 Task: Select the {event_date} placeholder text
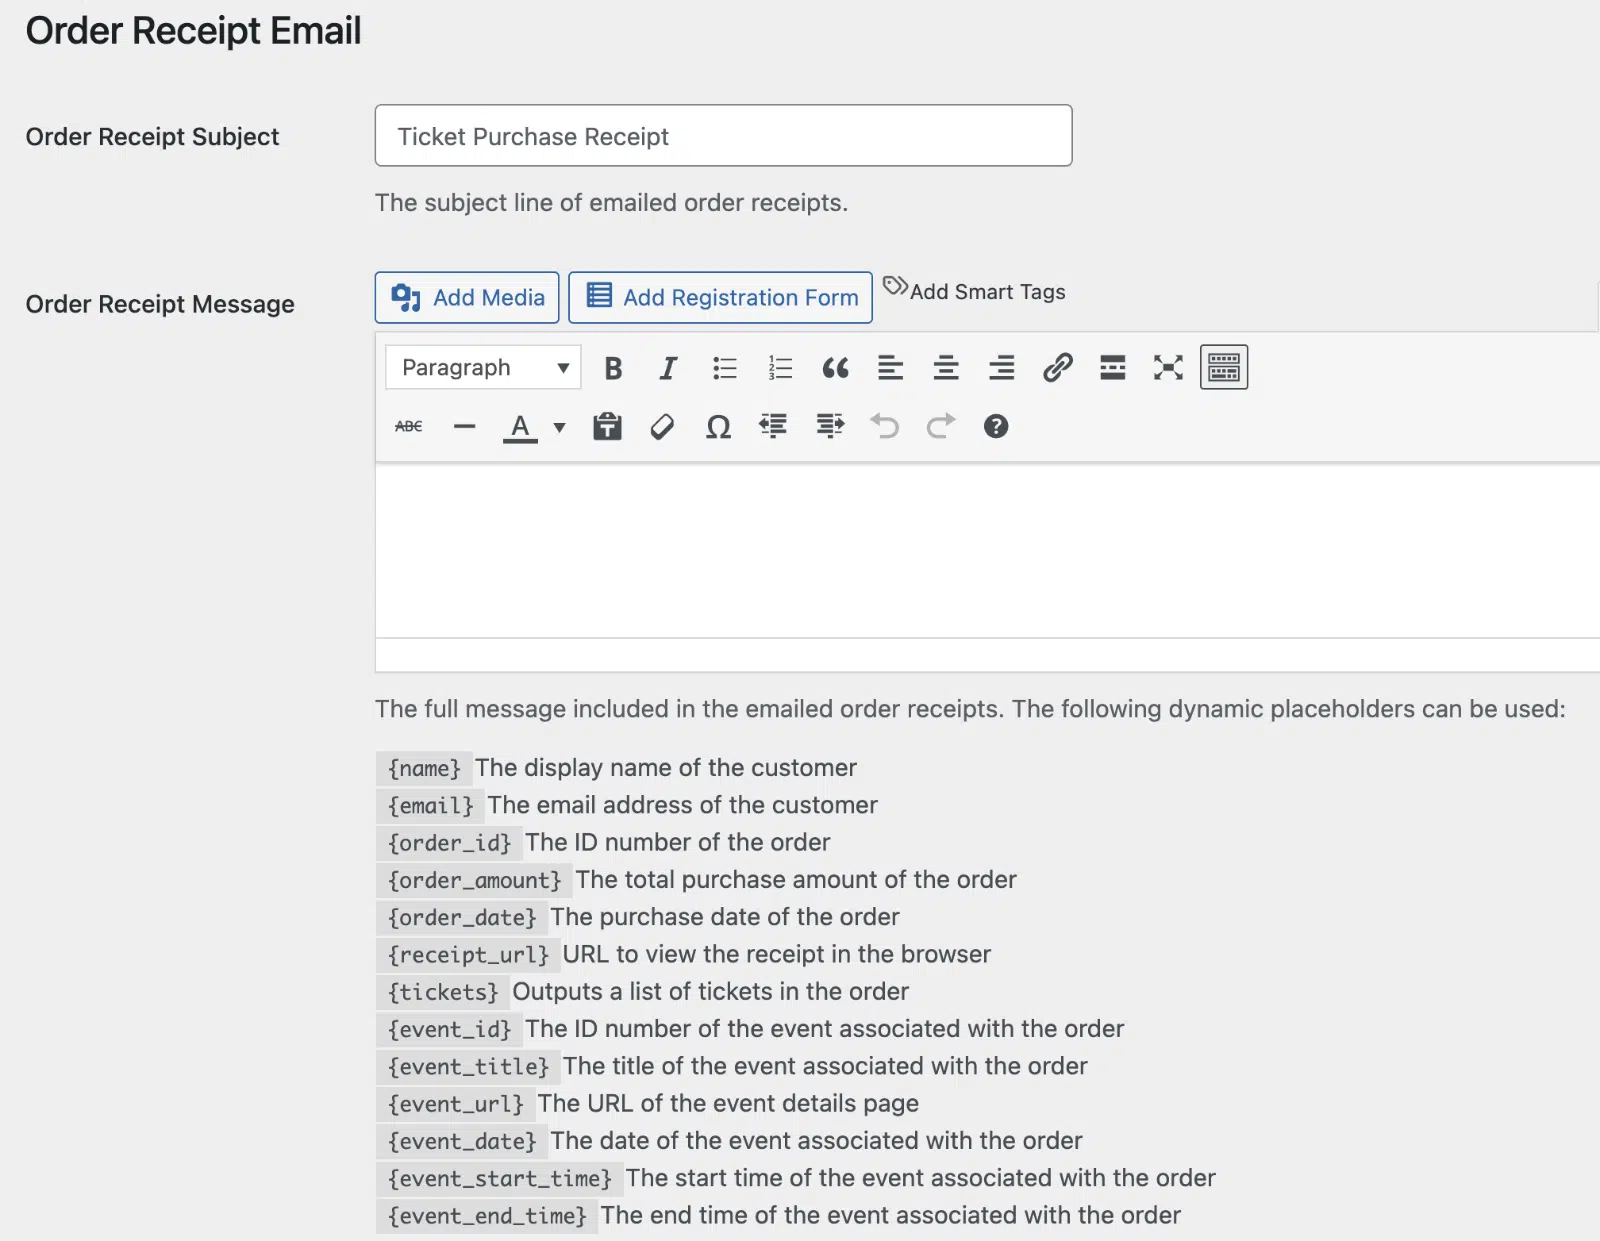[x=462, y=1141]
